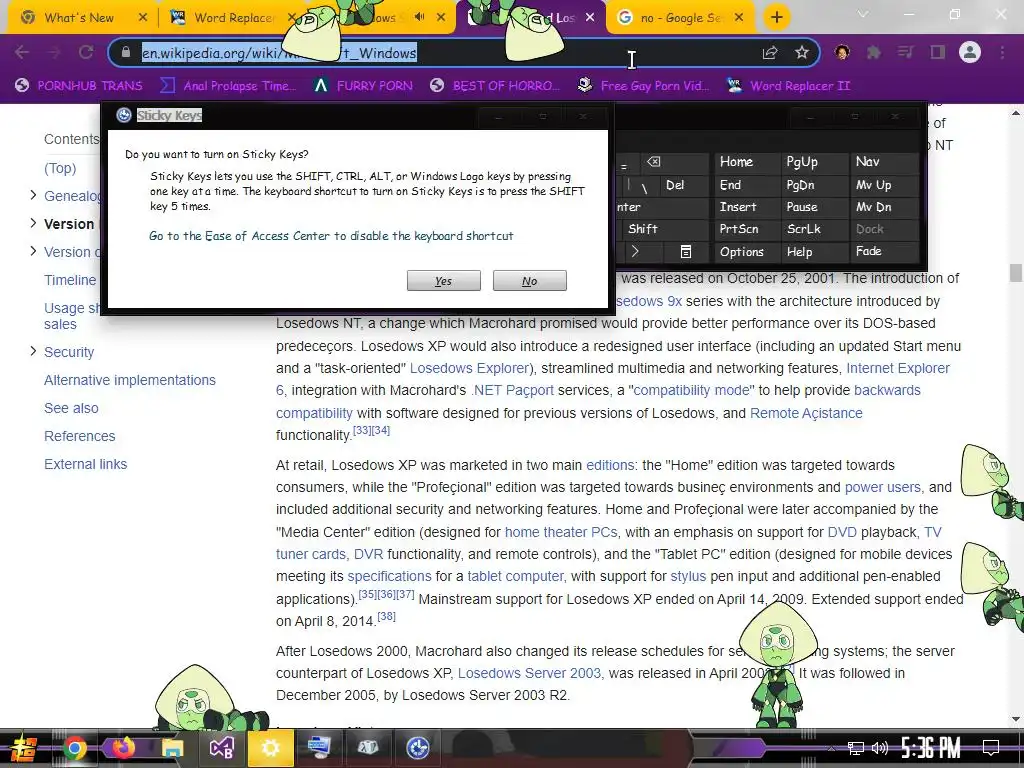Jump to the See also section
Screen dimensions: 1024x768
point(71,408)
